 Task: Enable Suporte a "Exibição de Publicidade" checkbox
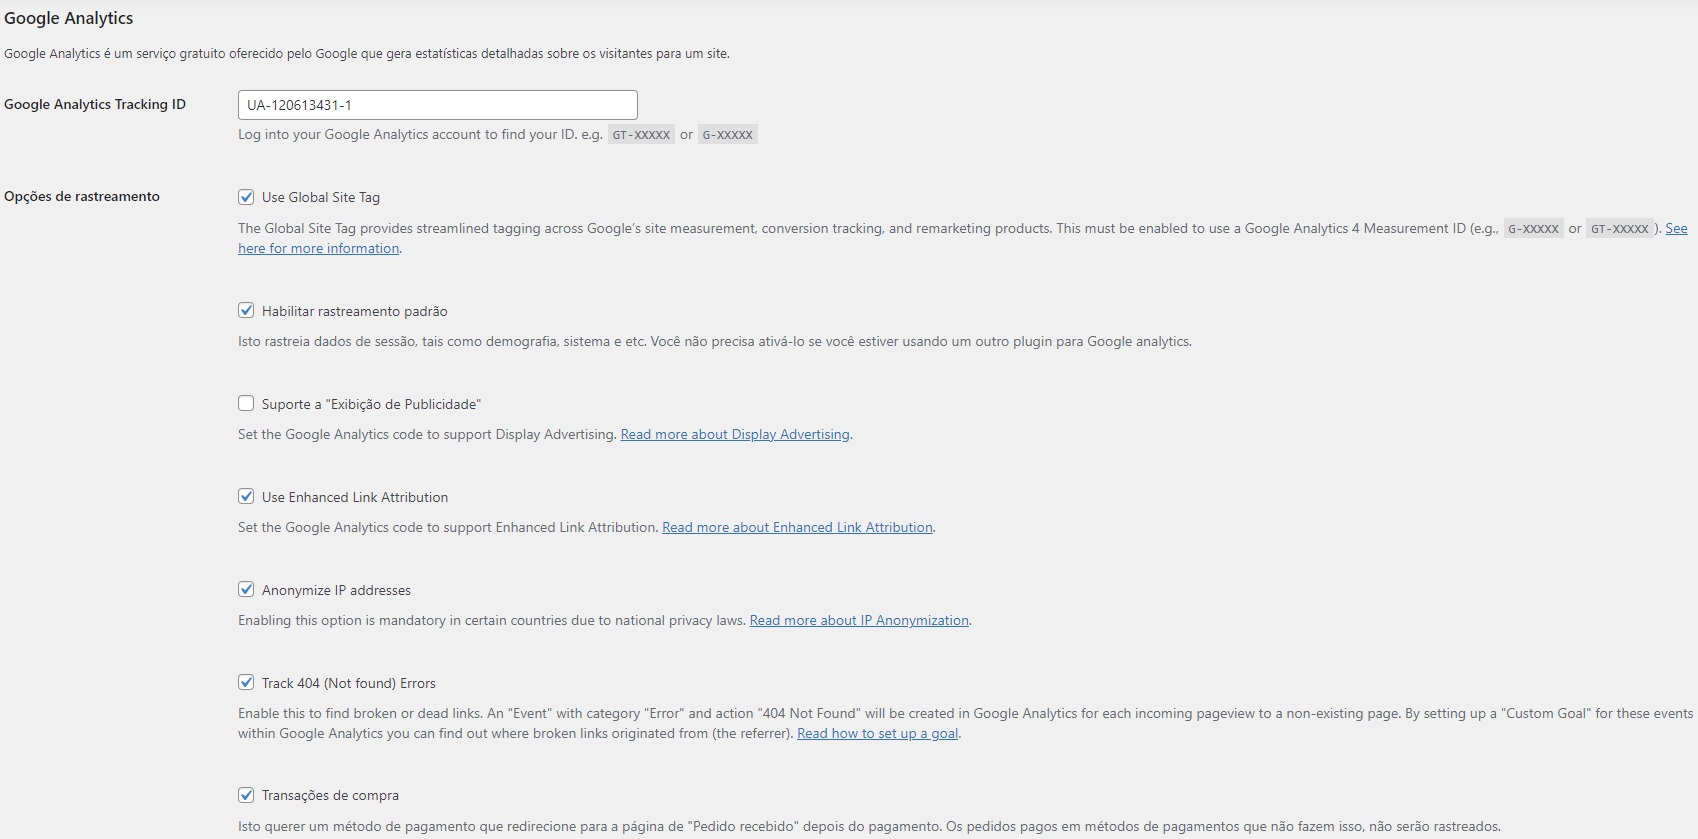coord(246,403)
